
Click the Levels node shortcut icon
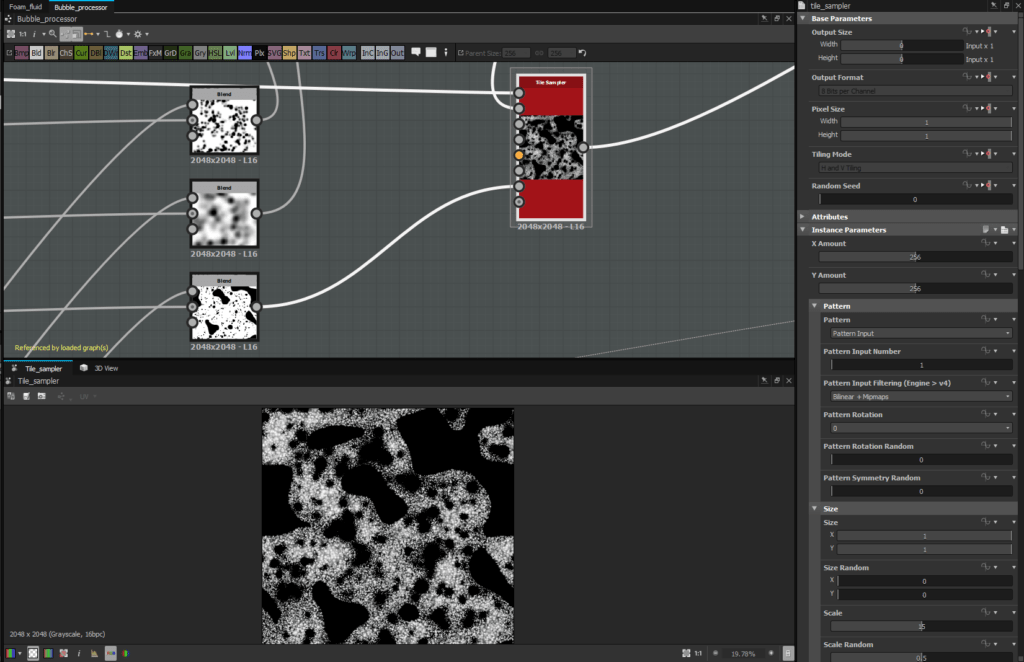(231, 52)
